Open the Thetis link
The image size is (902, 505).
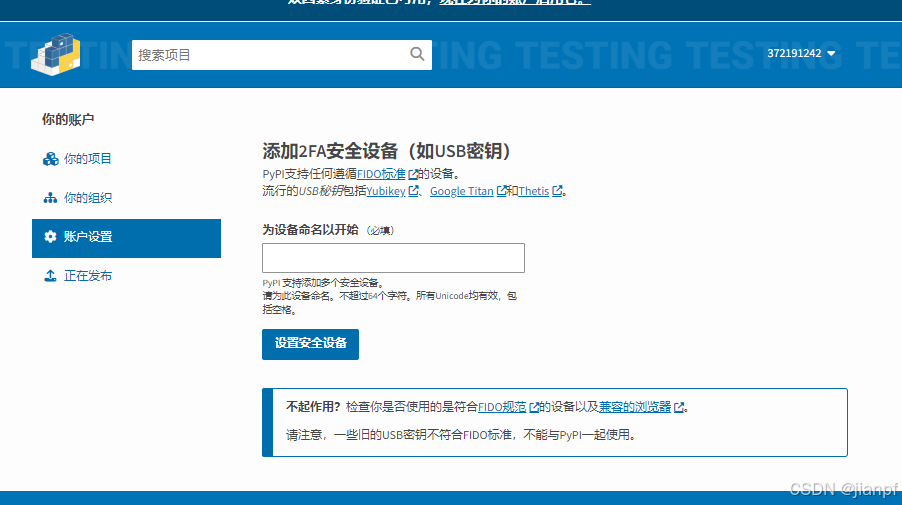point(533,191)
